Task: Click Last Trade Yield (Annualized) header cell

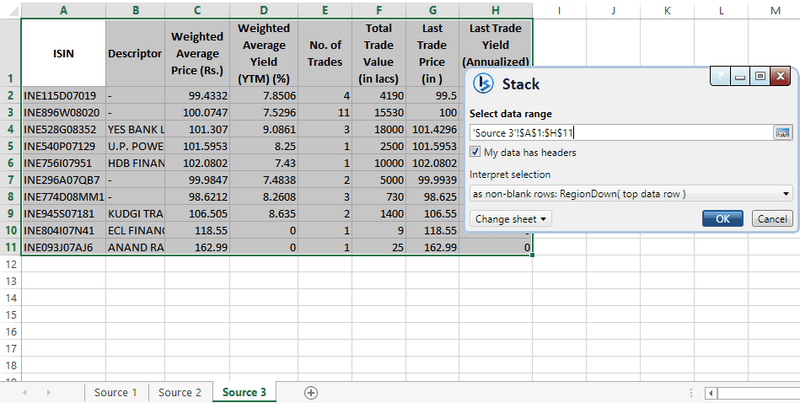Action: point(495,44)
